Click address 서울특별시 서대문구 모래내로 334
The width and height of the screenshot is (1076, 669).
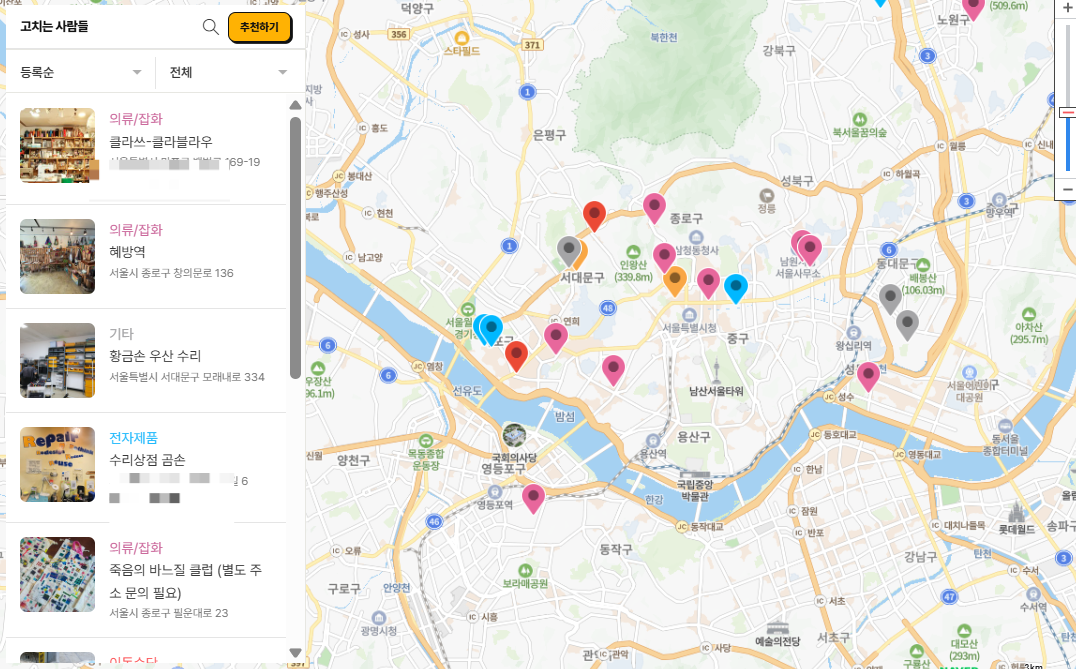tap(187, 377)
